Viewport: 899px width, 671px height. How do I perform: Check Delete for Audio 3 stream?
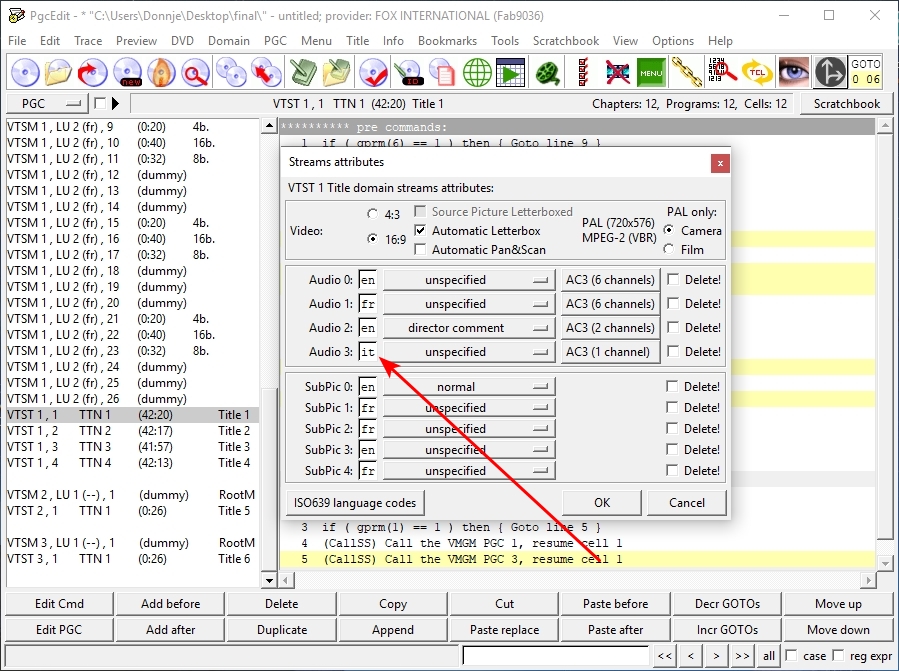point(673,352)
